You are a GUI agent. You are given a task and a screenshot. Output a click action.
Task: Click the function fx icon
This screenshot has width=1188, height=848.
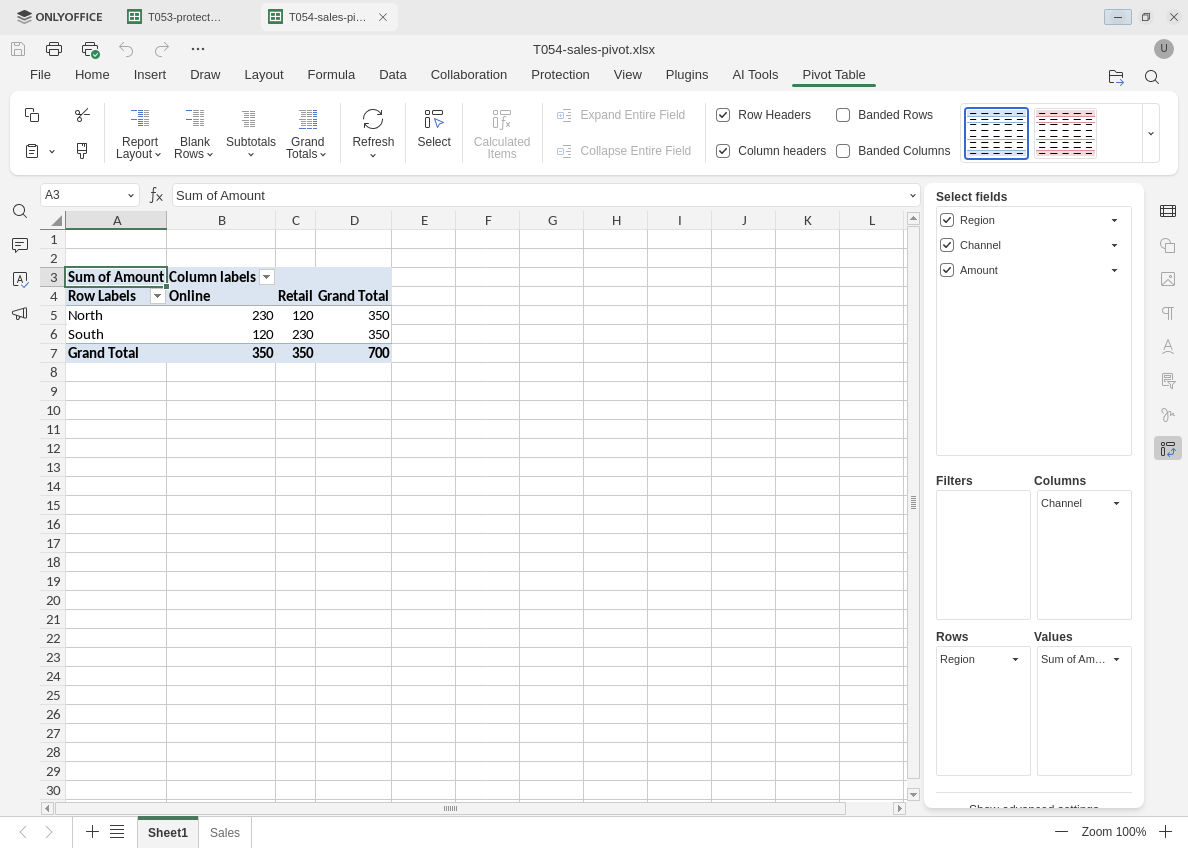(156, 196)
